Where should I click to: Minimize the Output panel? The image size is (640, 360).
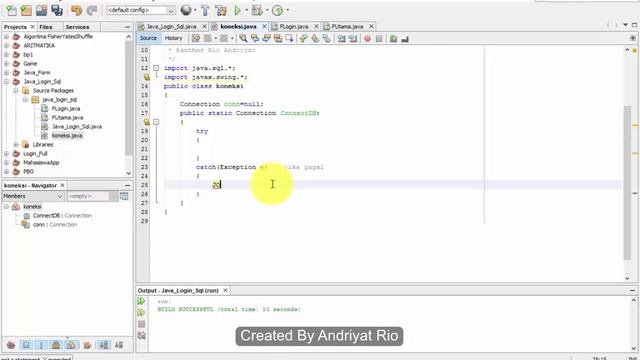[x=632, y=291]
